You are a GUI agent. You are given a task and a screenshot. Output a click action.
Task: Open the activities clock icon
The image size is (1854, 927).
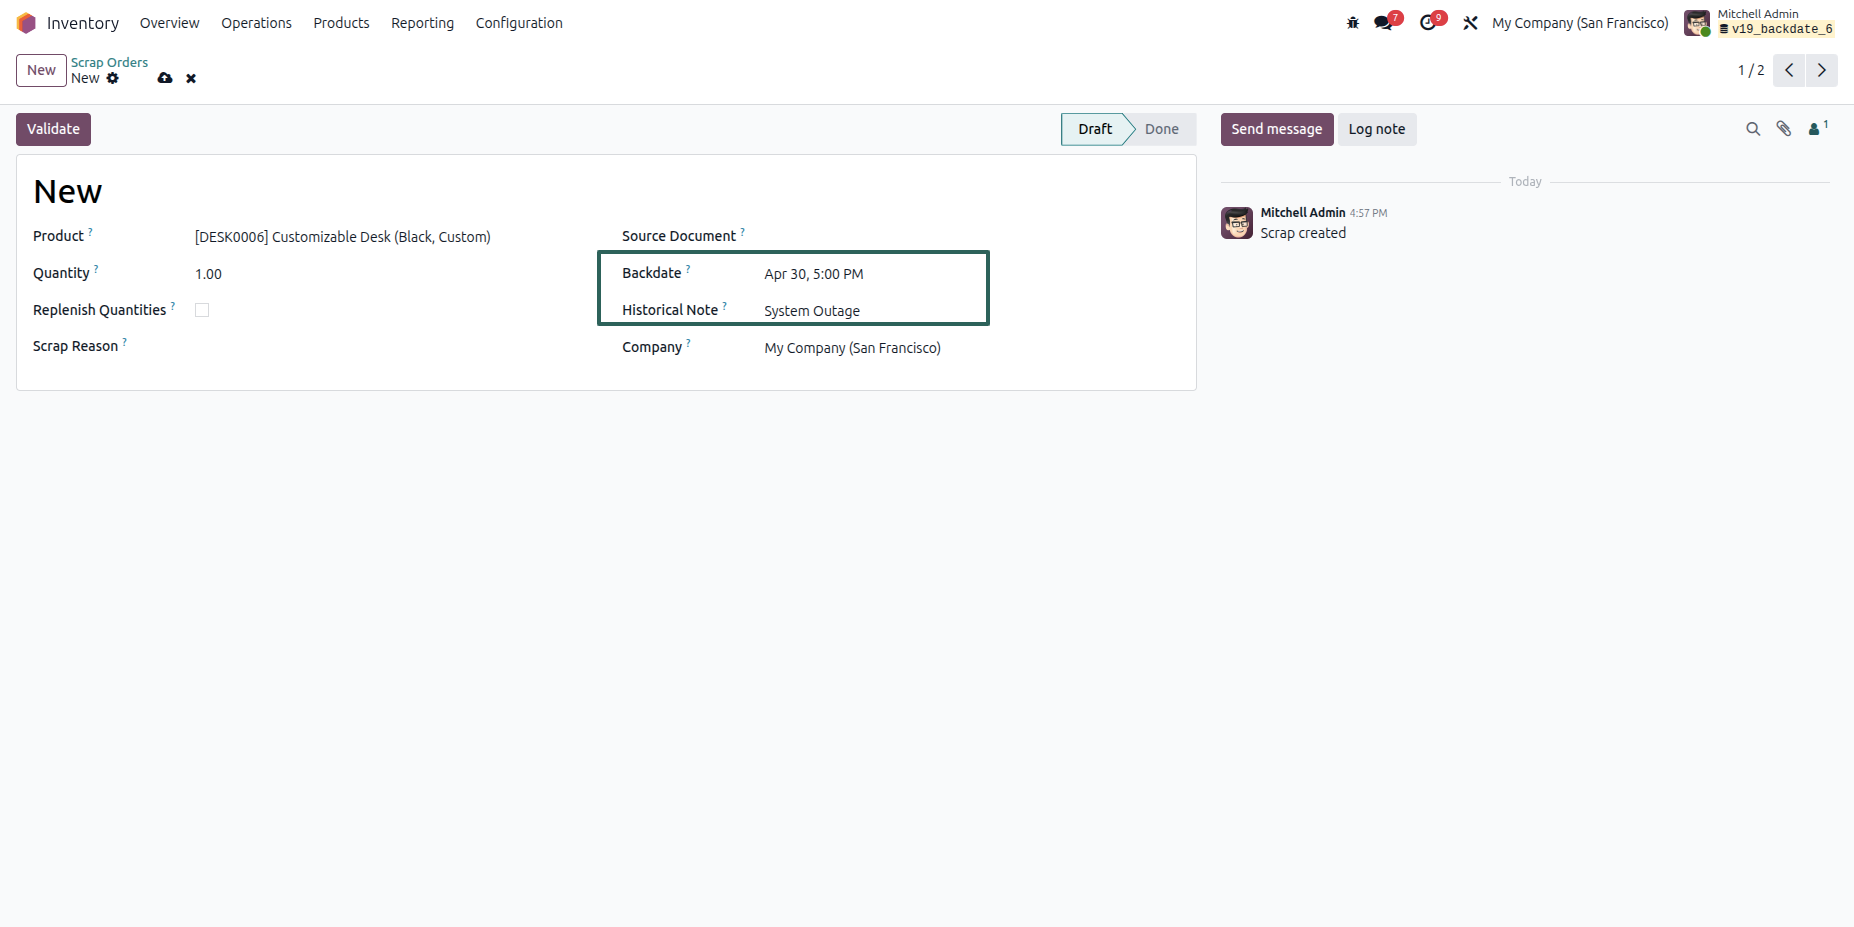pos(1428,23)
